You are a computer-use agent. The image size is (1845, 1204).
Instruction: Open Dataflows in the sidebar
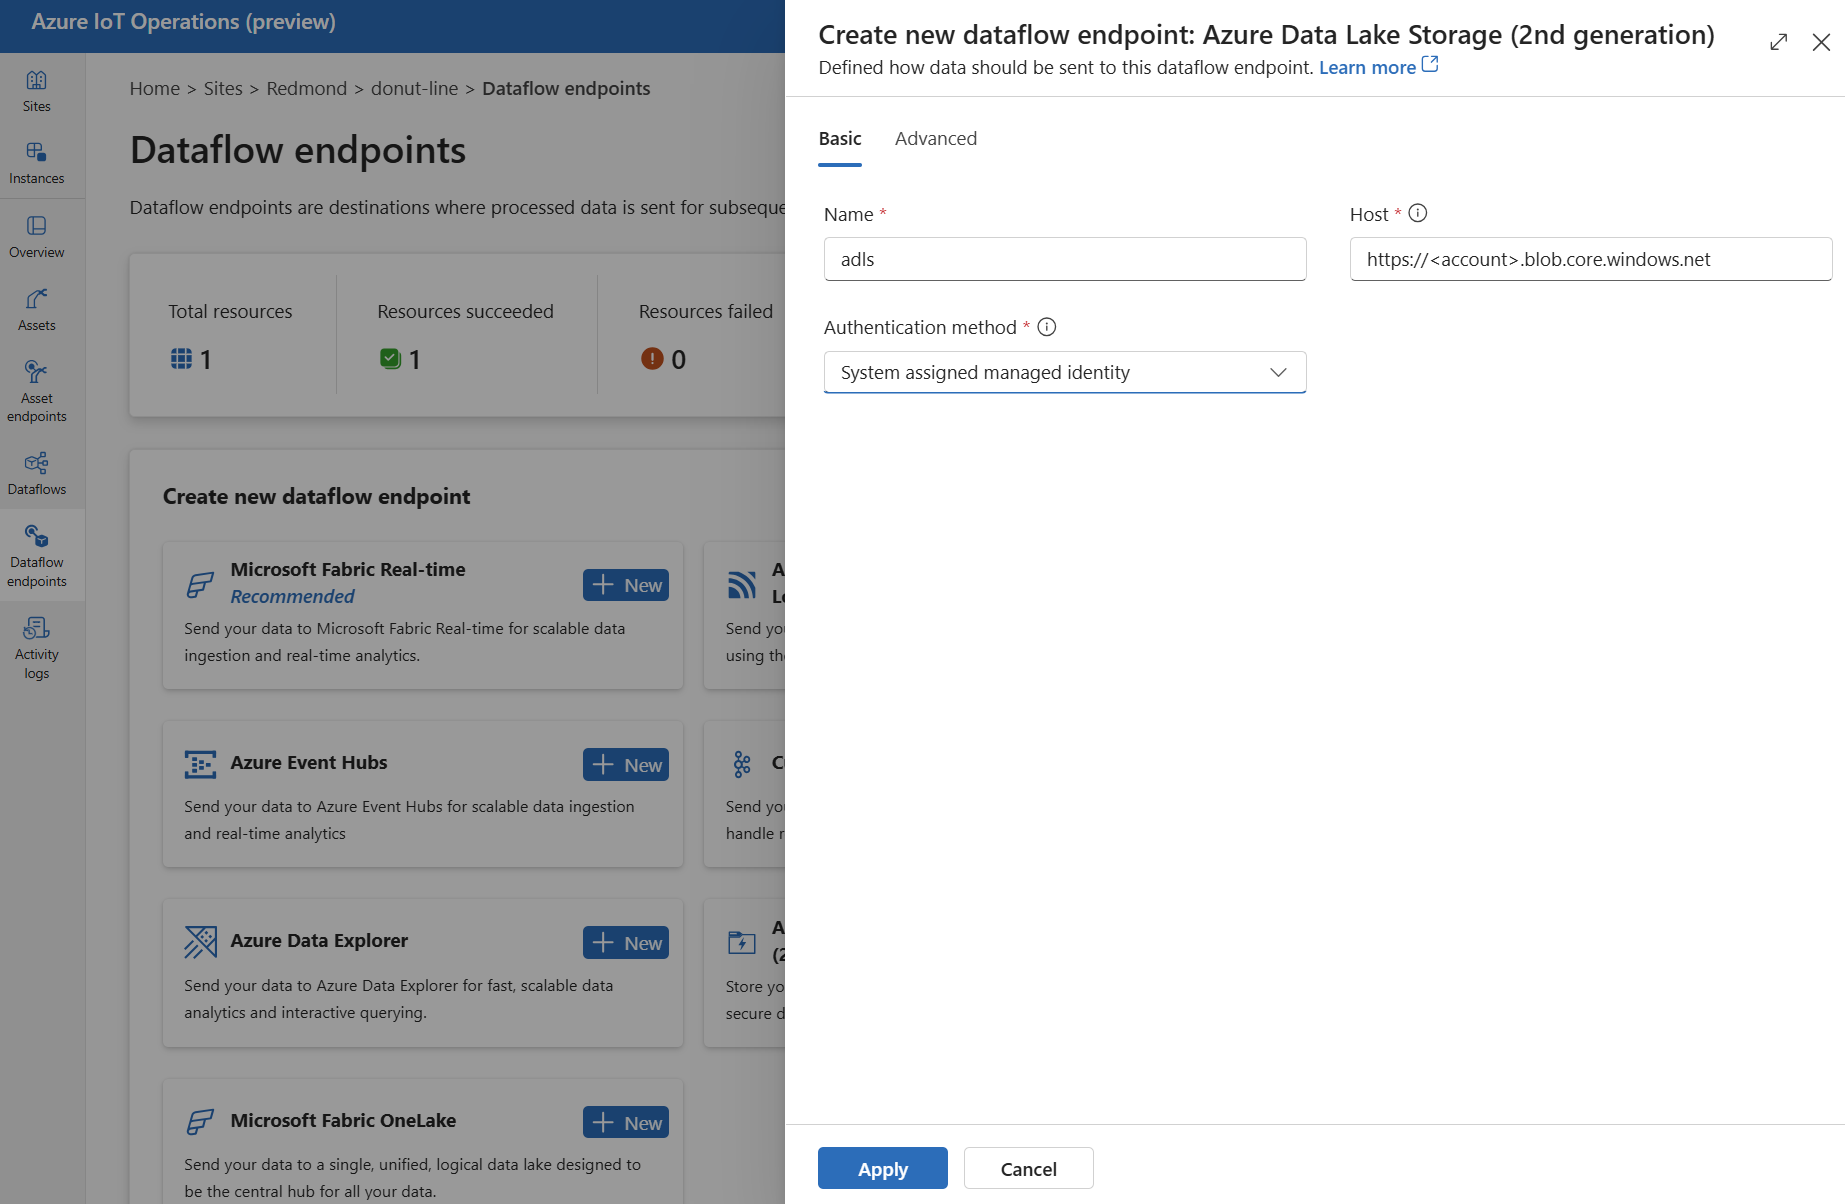tap(37, 474)
